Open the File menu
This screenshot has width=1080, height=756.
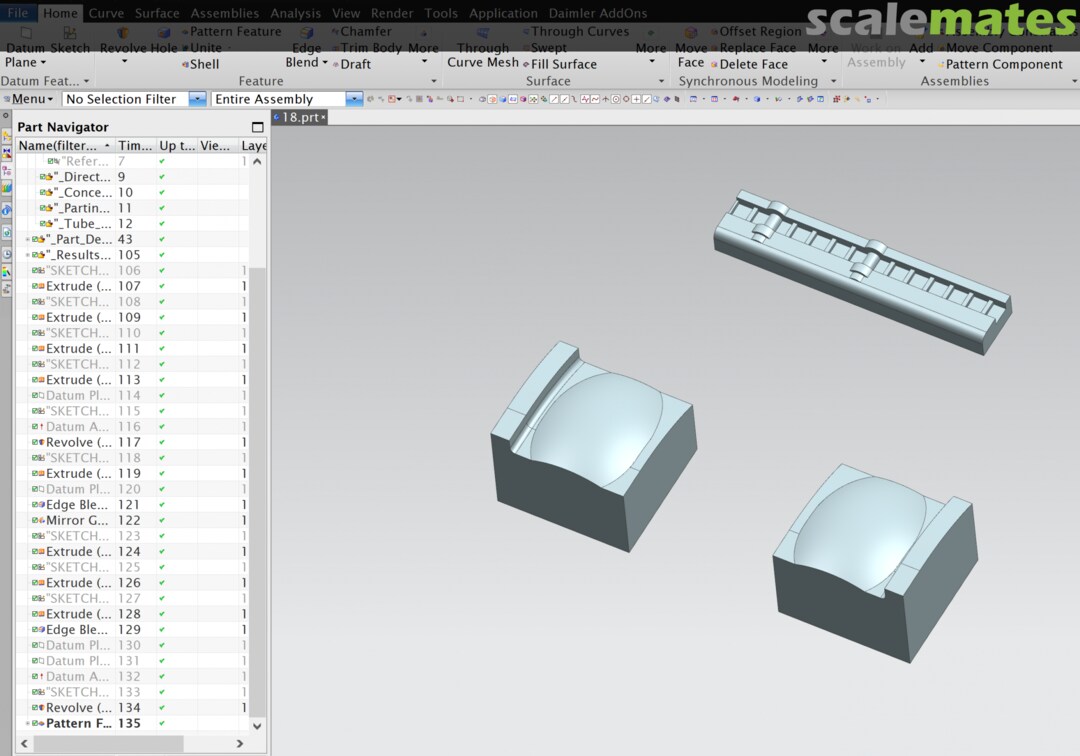(x=18, y=13)
